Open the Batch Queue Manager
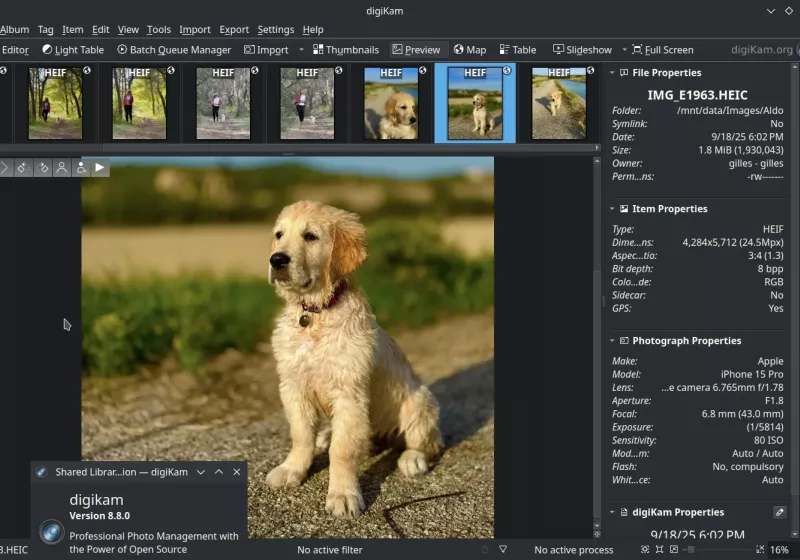Viewport: 800px width, 560px height. tap(174, 50)
